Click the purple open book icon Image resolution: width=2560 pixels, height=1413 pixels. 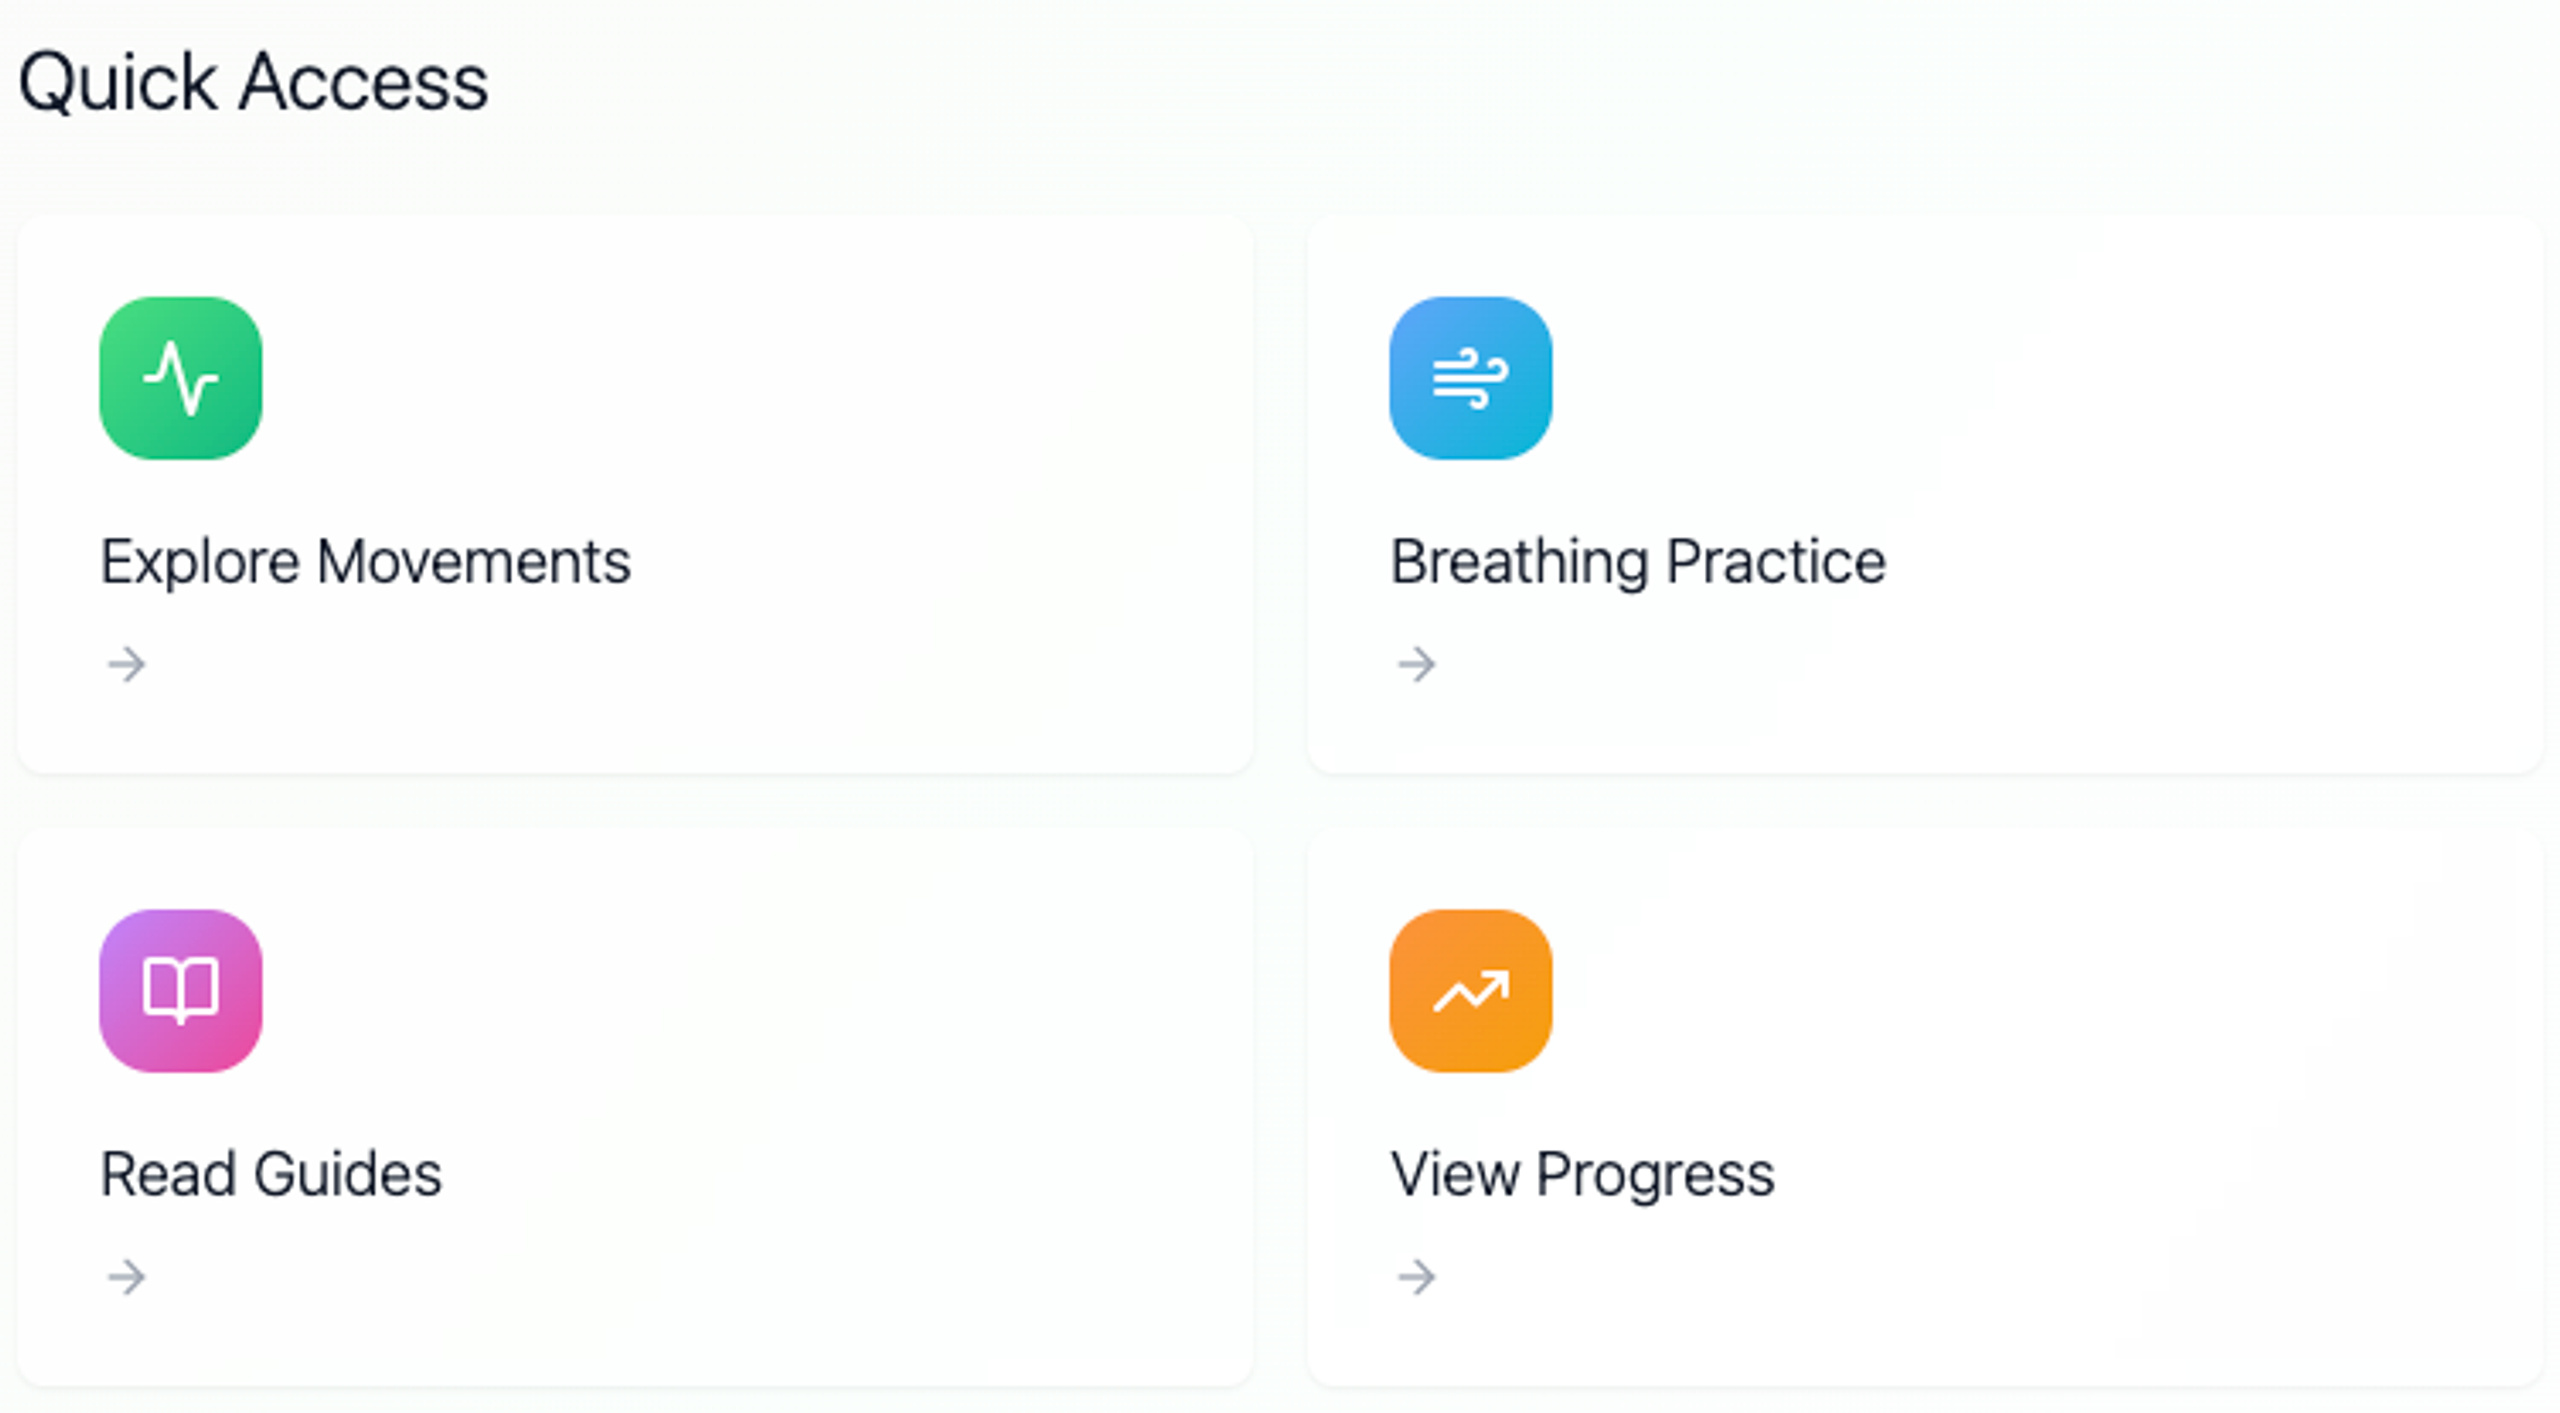tap(181, 991)
